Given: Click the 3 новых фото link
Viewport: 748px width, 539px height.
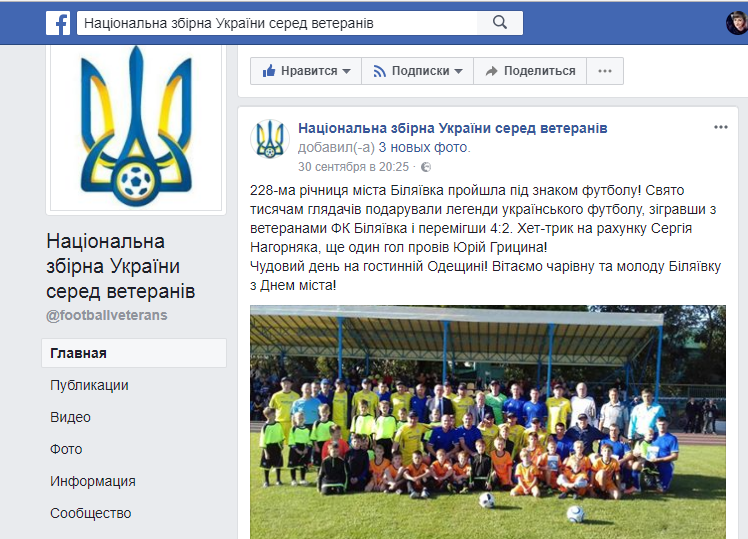Looking at the screenshot, I should pos(424,147).
